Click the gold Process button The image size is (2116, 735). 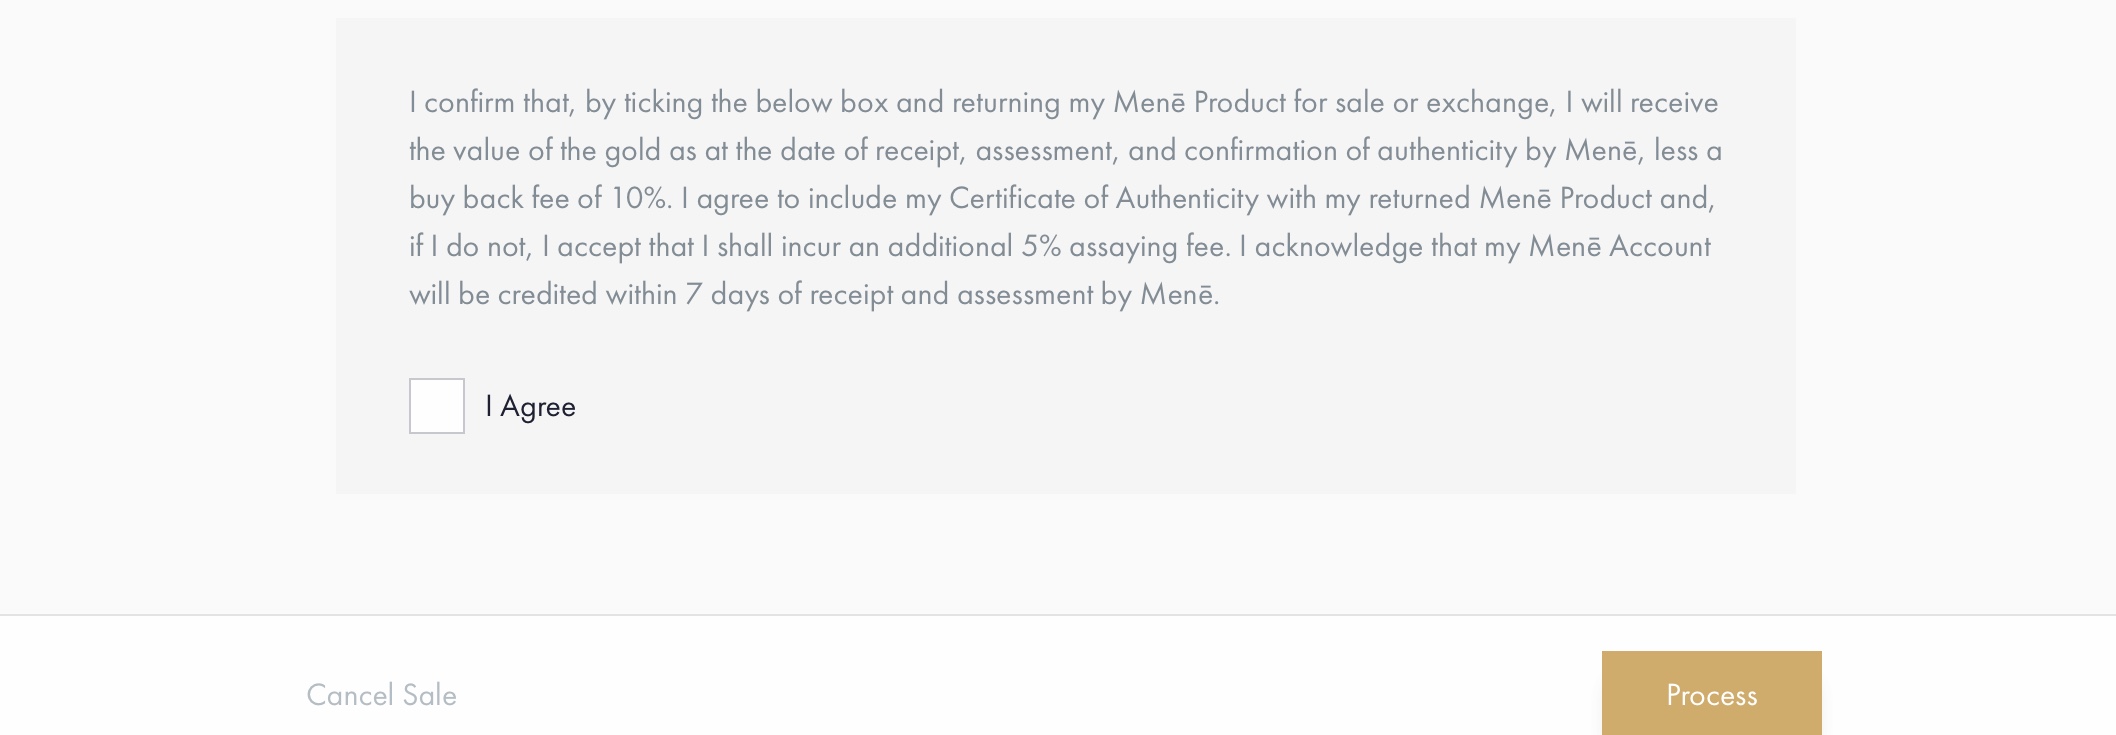click(x=1711, y=693)
